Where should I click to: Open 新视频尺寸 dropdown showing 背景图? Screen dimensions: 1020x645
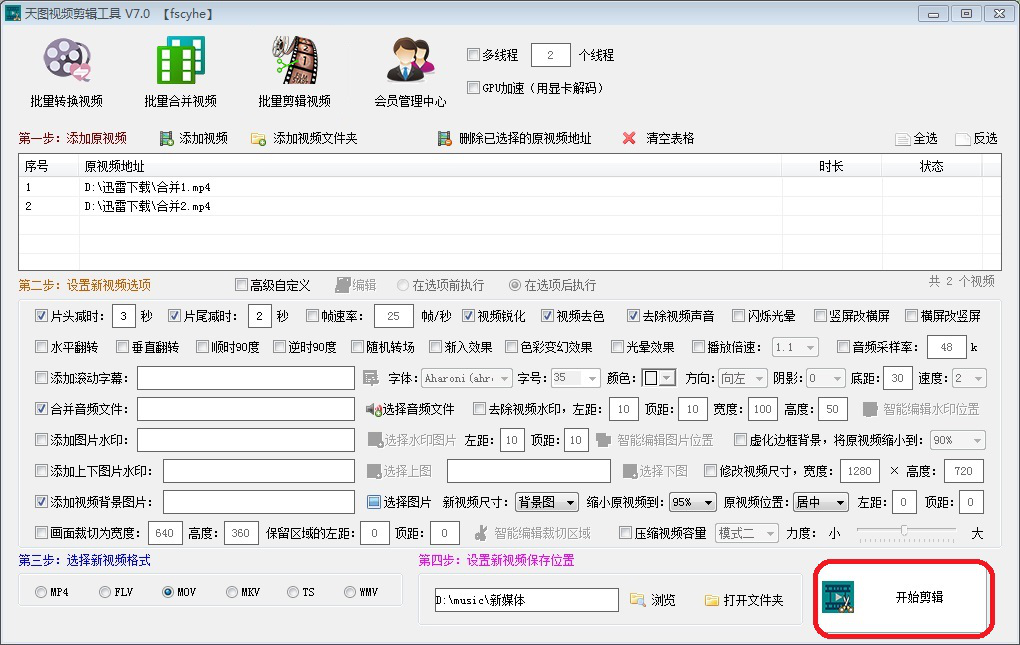point(546,502)
